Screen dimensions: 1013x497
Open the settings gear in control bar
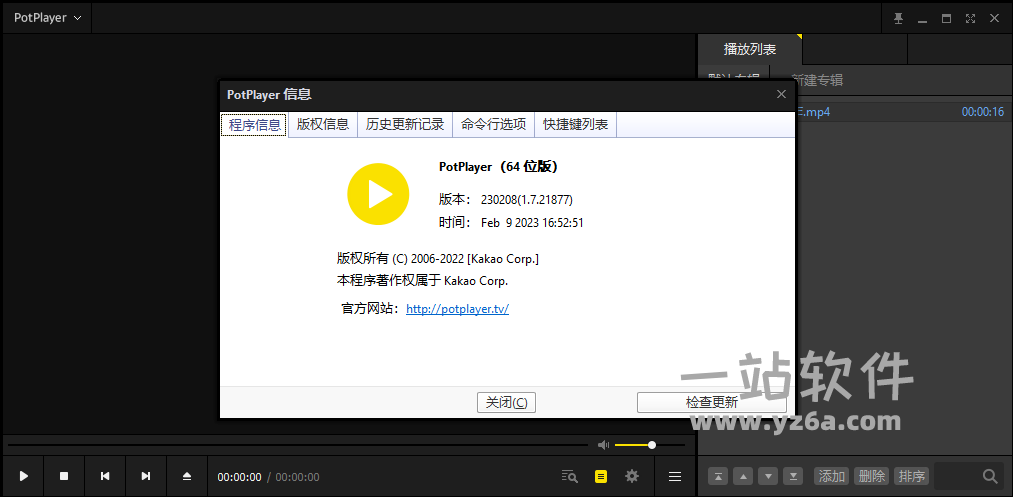point(632,476)
